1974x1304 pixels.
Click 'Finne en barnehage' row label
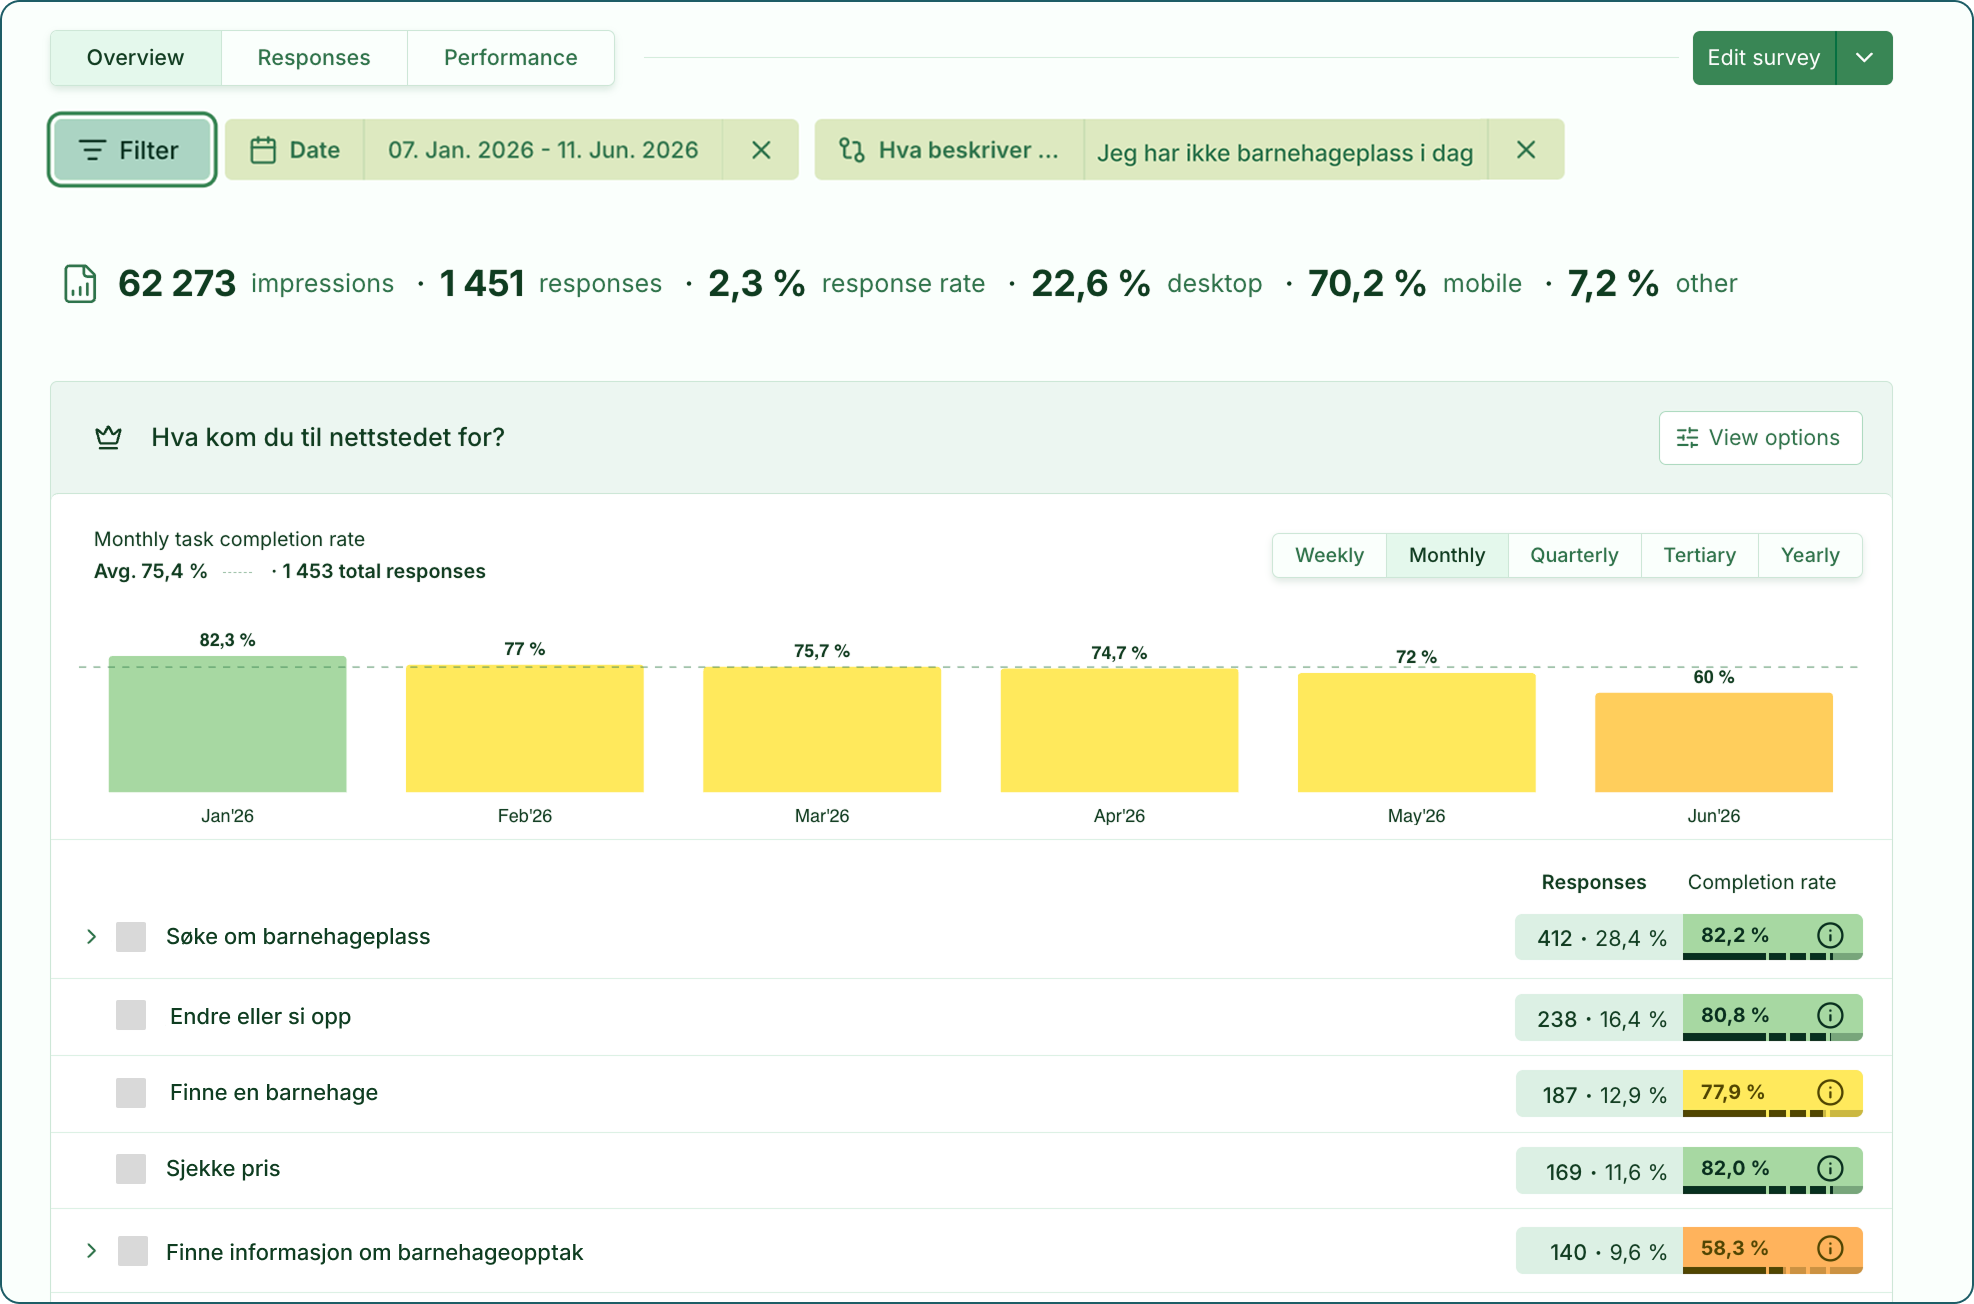[274, 1092]
